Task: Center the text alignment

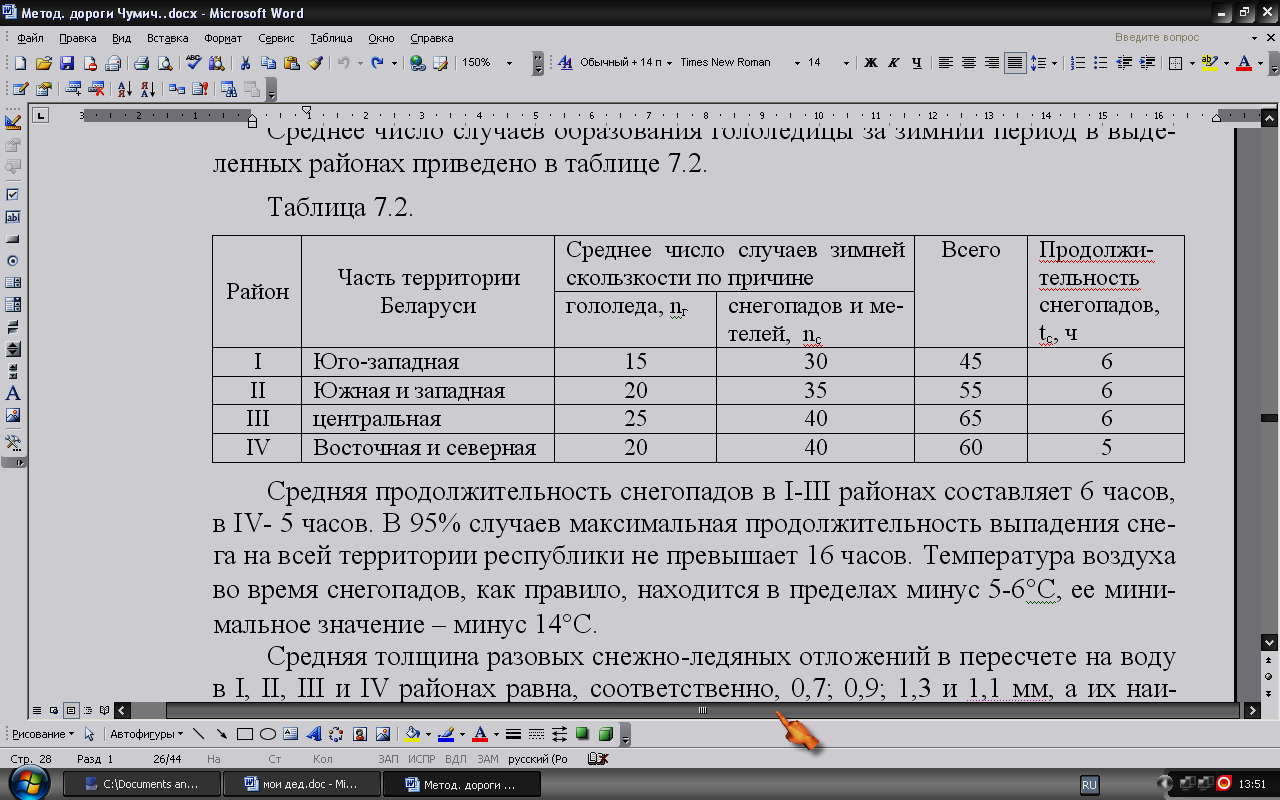Action: click(968, 63)
